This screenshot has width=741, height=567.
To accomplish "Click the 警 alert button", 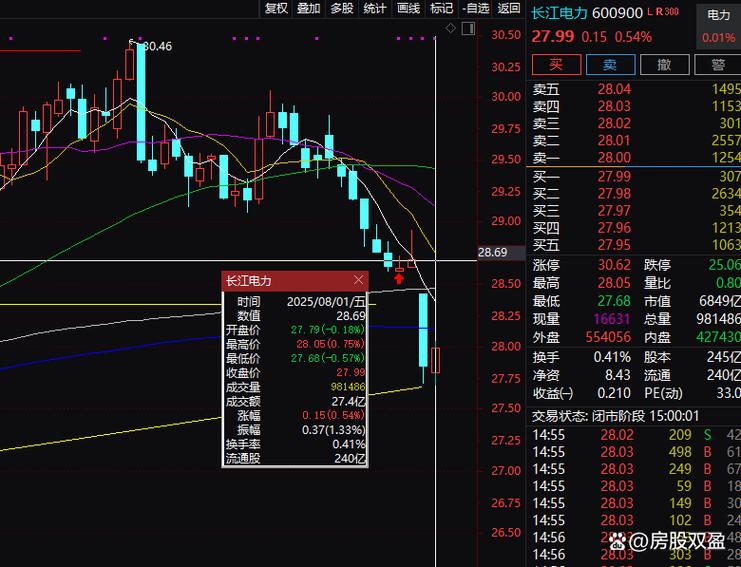I will click(x=717, y=65).
